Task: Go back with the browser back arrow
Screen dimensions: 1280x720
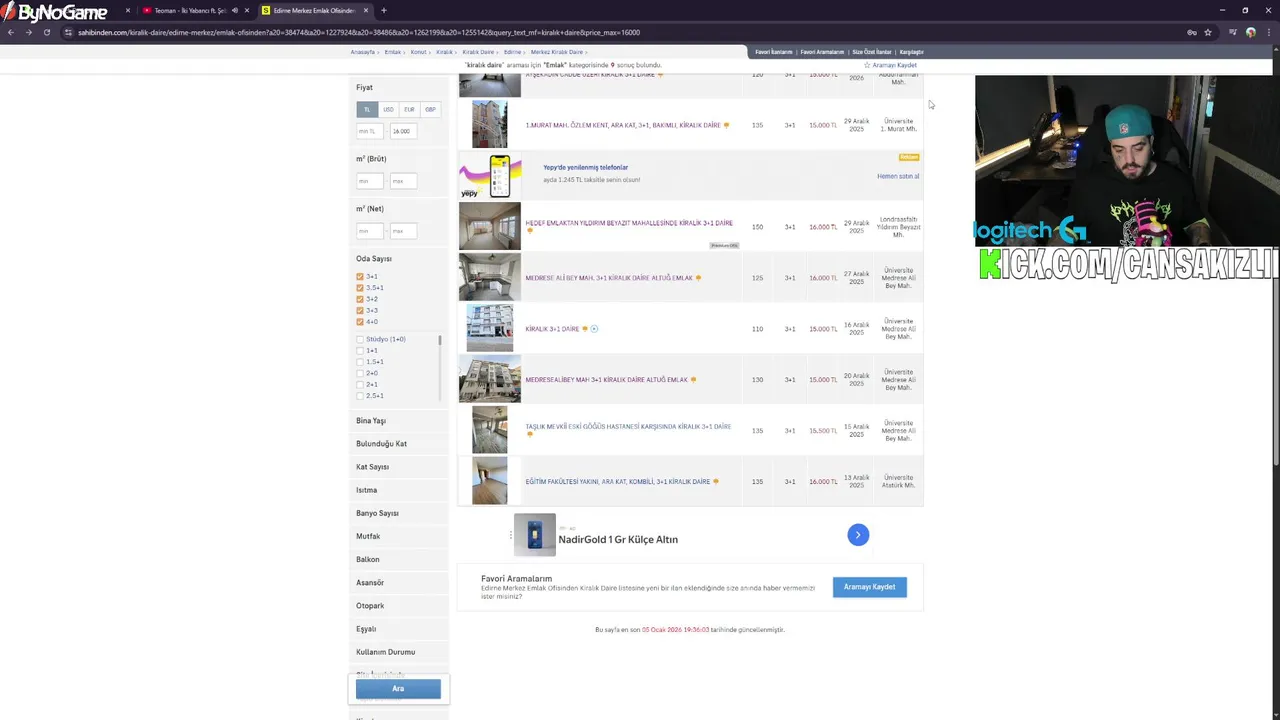Action: 10,32
